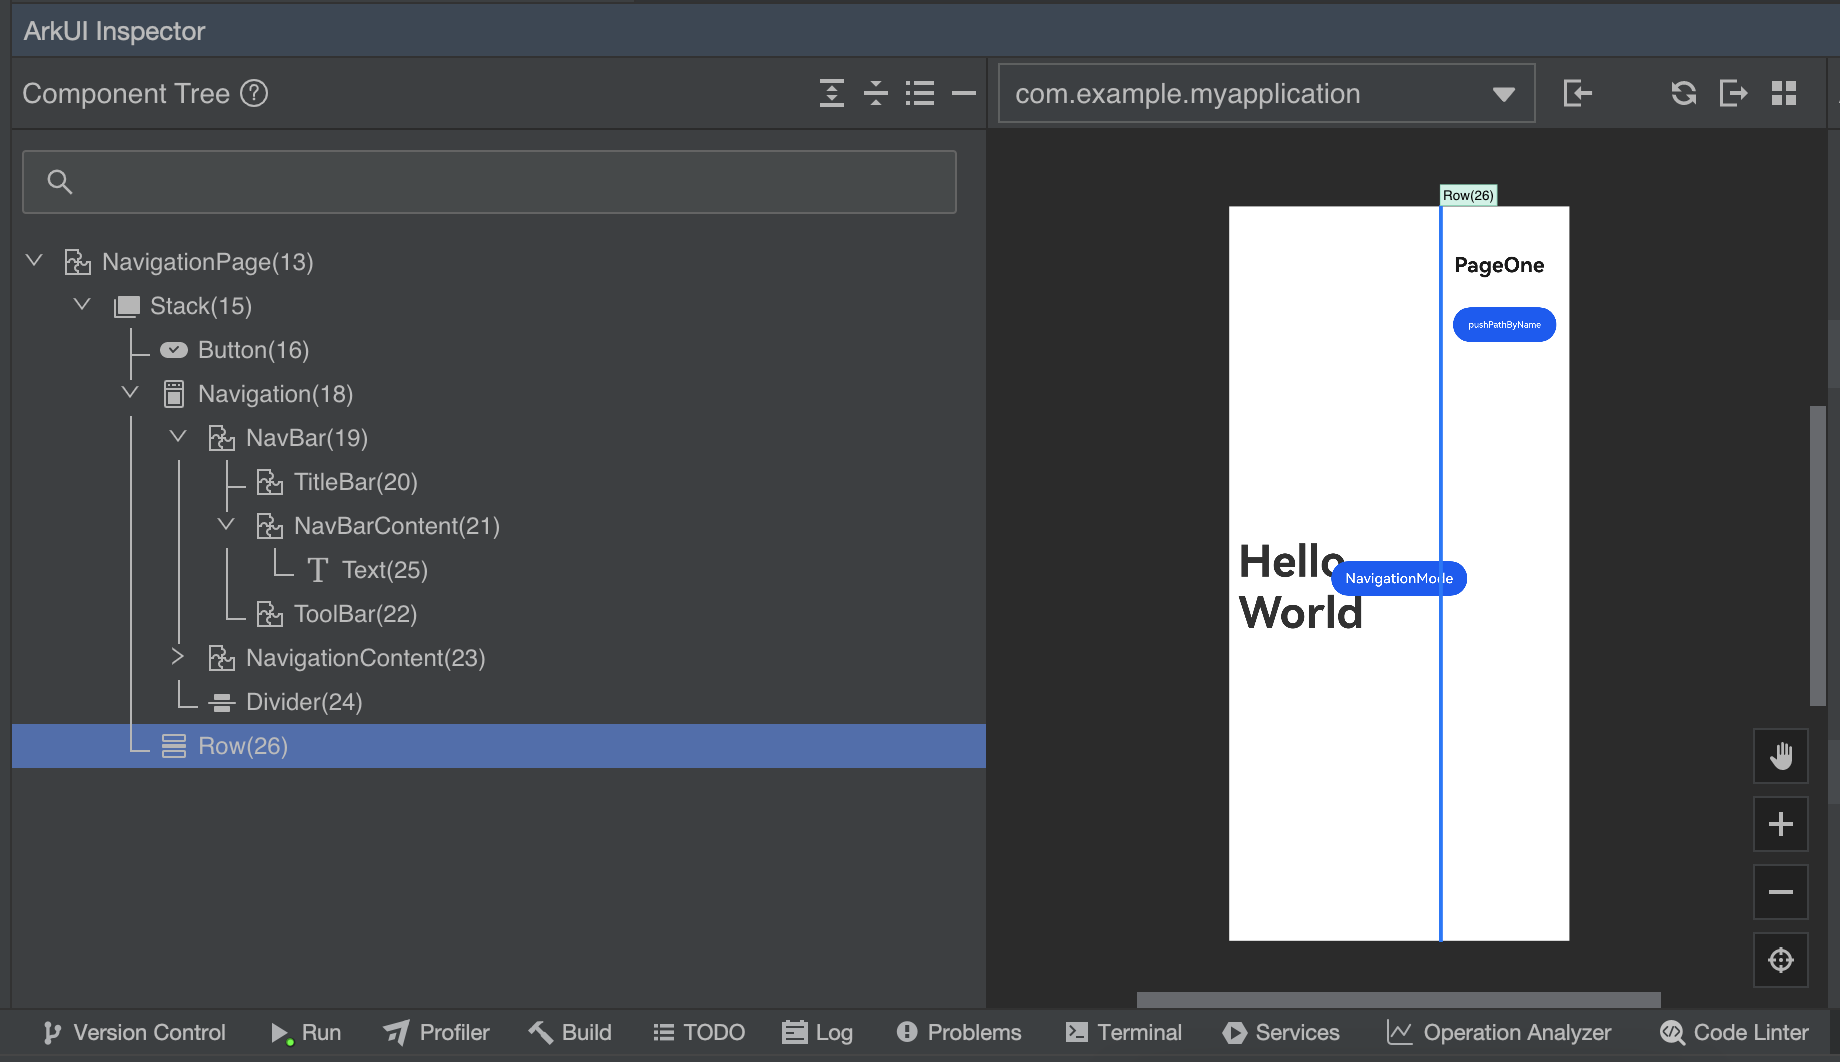Refresh the inspector view

(x=1684, y=93)
